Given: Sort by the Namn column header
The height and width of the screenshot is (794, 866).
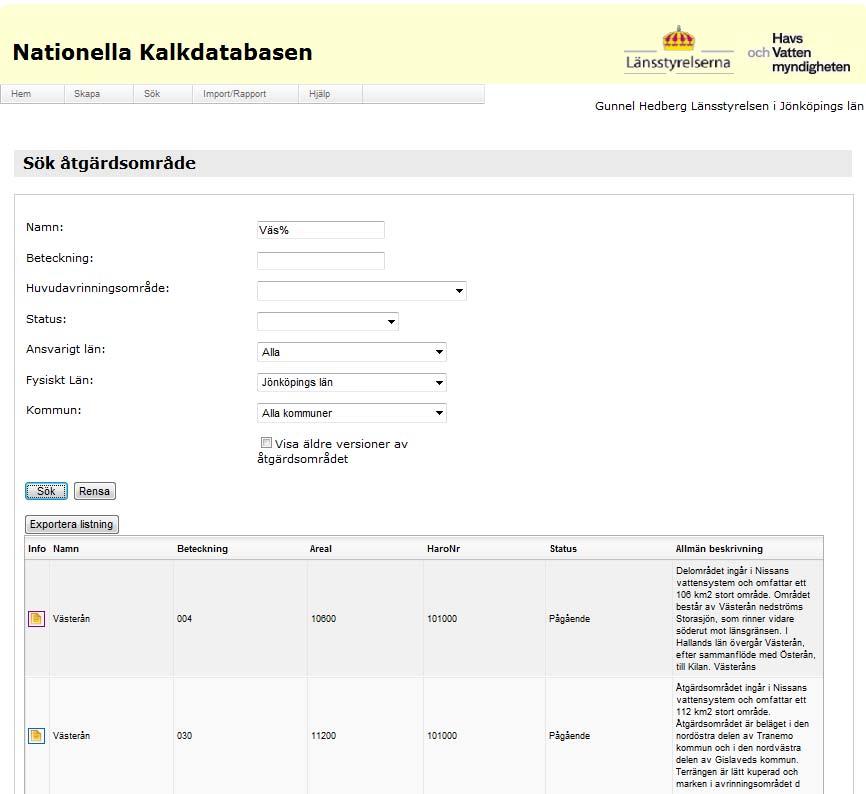Looking at the screenshot, I should coord(66,549).
